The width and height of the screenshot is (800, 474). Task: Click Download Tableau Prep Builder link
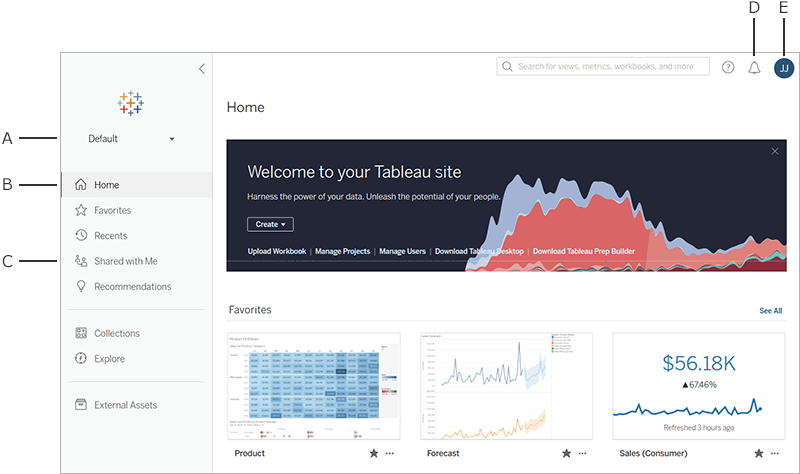[584, 251]
